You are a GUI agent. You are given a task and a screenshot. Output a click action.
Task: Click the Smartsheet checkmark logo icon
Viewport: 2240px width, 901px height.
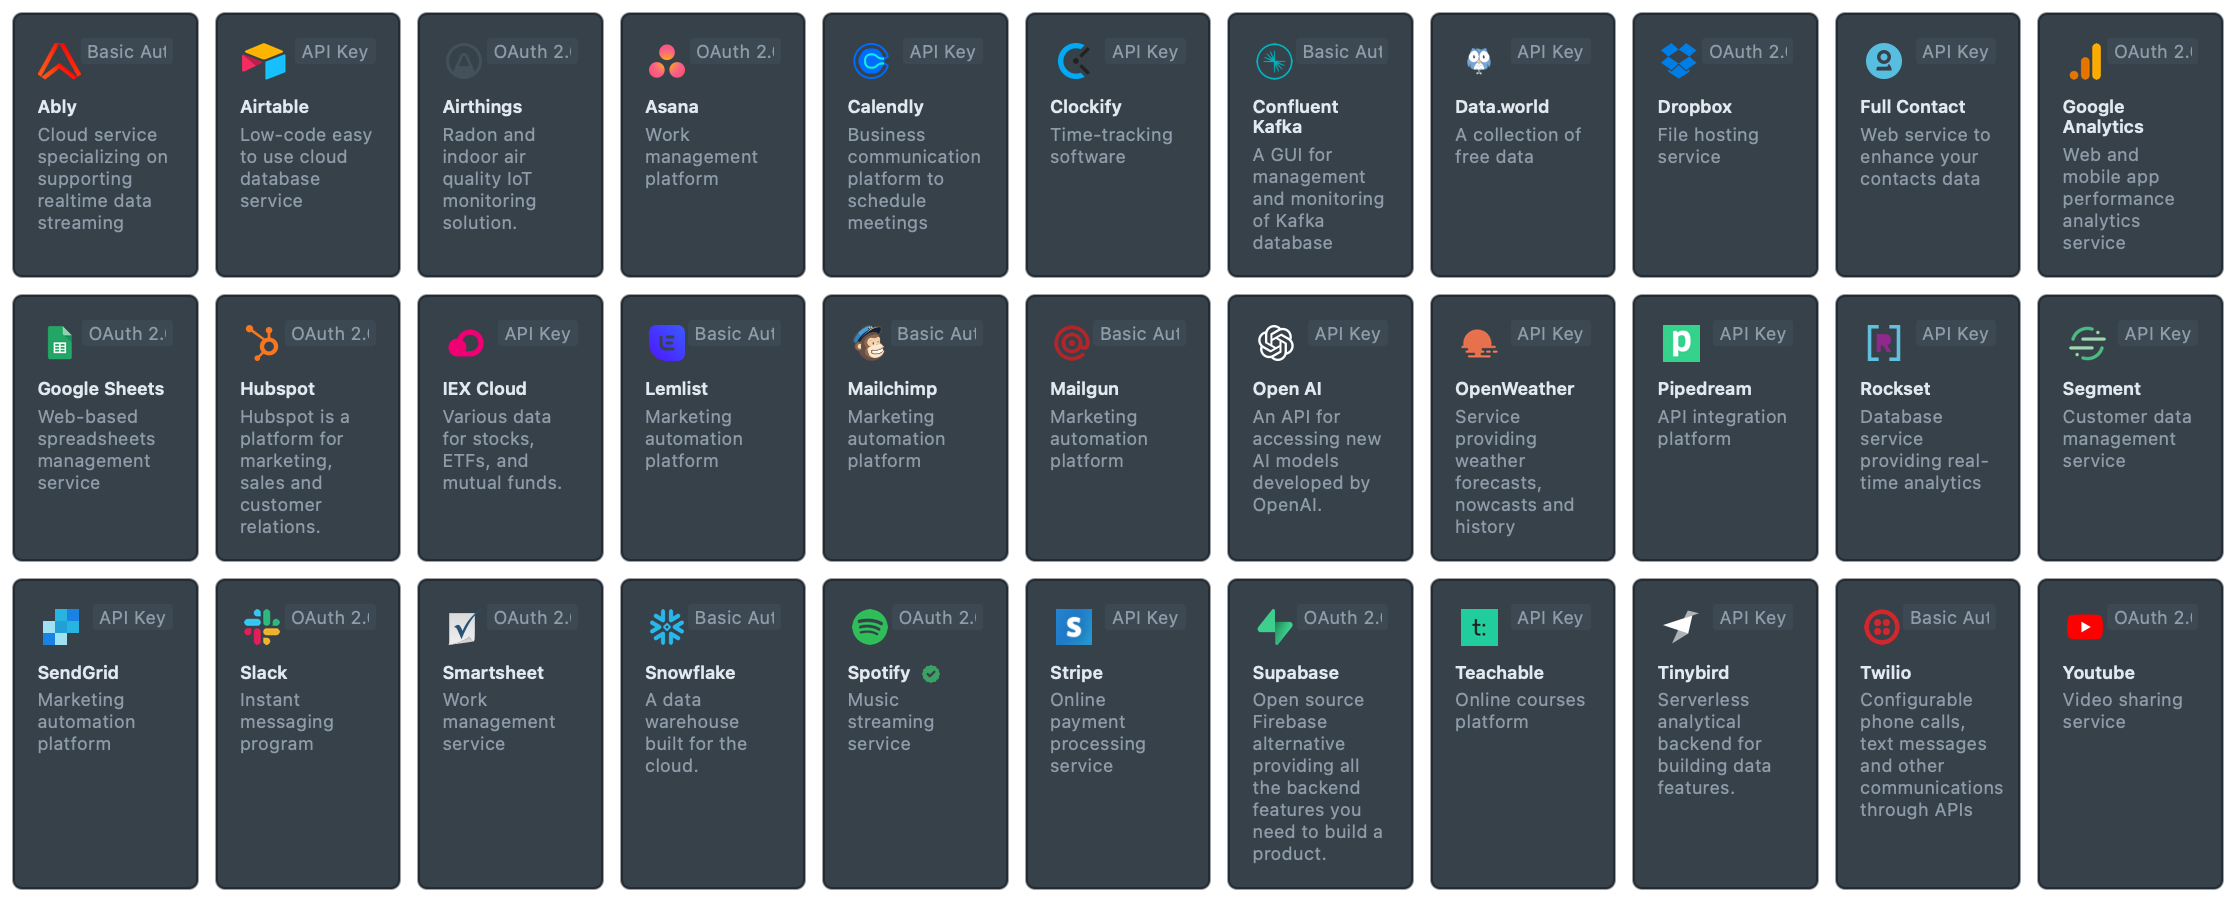(462, 628)
